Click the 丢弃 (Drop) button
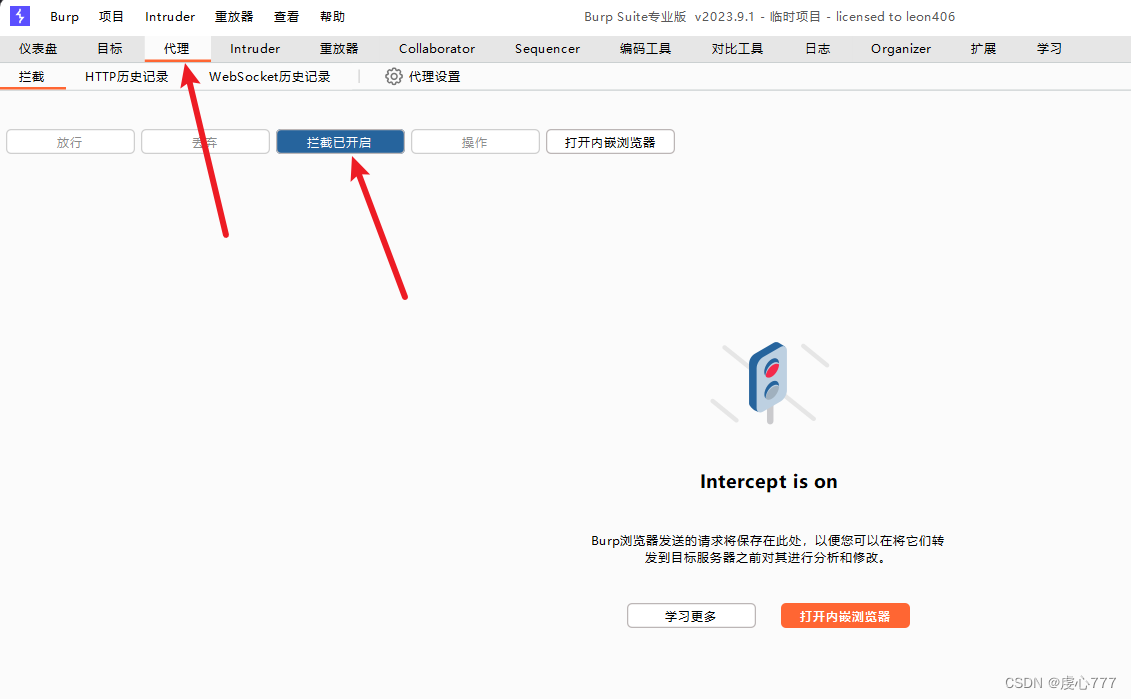 [205, 141]
